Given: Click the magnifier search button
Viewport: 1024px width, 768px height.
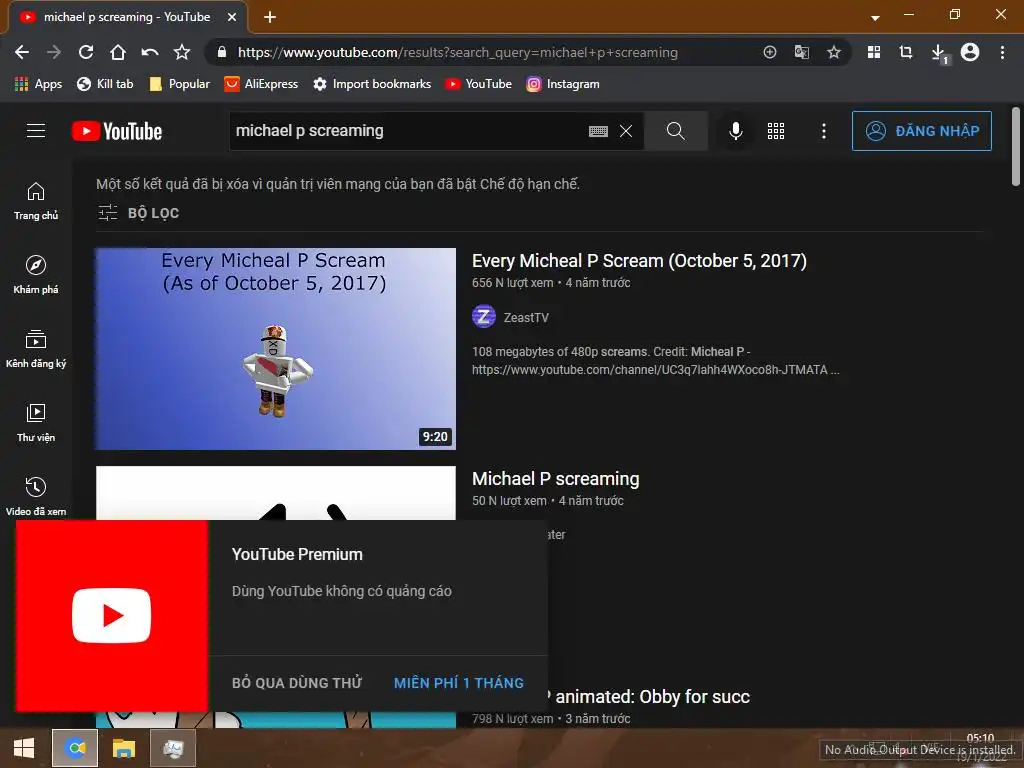Looking at the screenshot, I should pyautogui.click(x=676, y=131).
